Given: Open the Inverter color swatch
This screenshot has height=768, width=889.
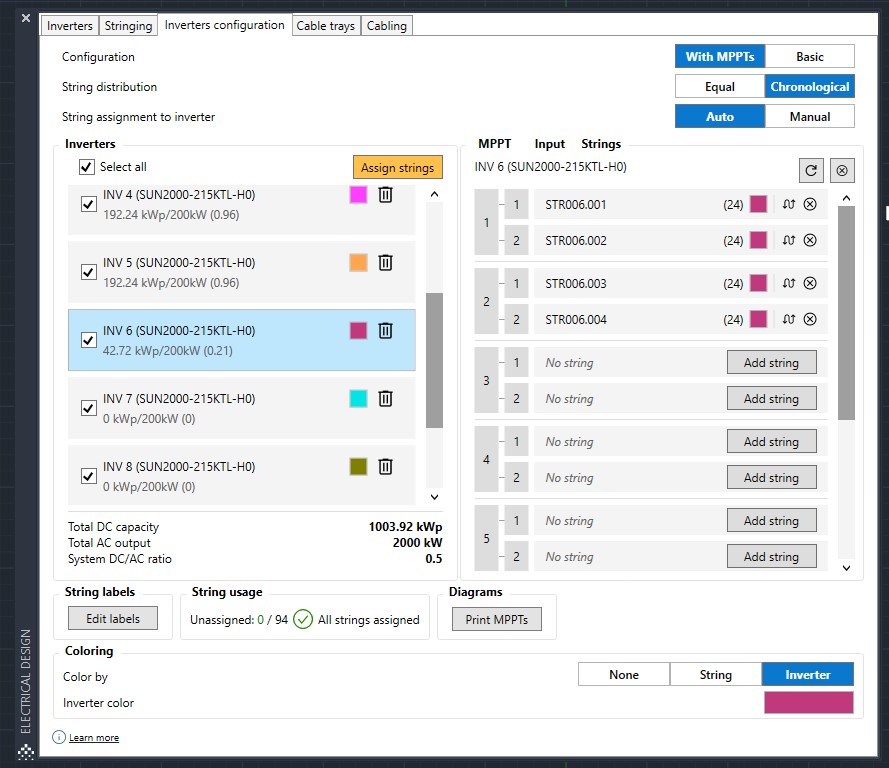Looking at the screenshot, I should click(x=808, y=703).
